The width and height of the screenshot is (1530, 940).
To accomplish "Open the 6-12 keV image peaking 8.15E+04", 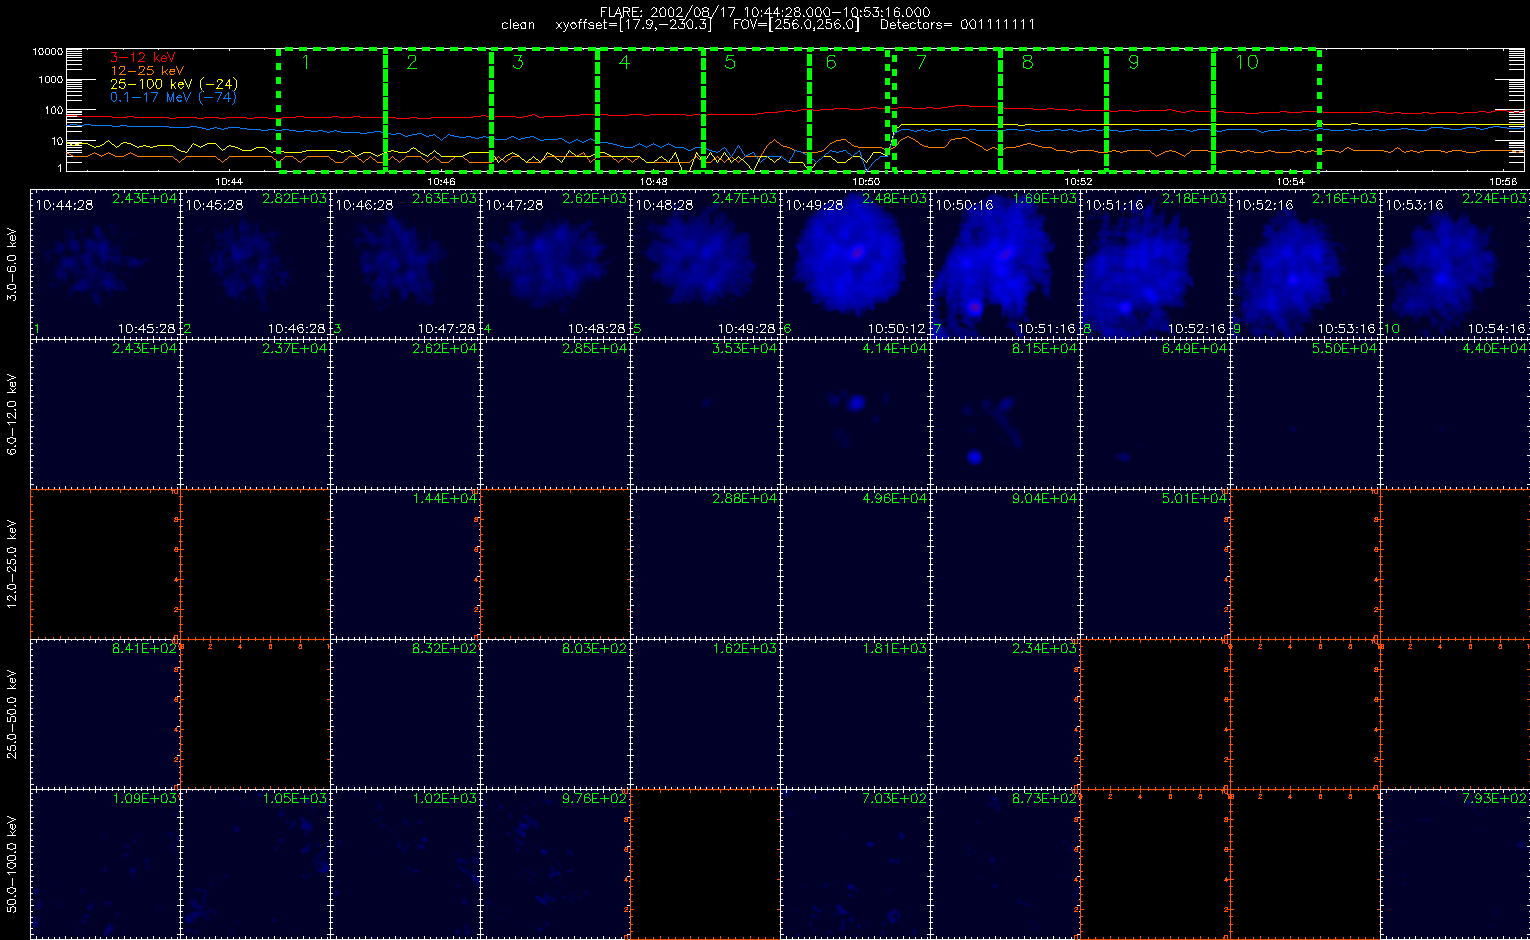I will click(1005, 414).
